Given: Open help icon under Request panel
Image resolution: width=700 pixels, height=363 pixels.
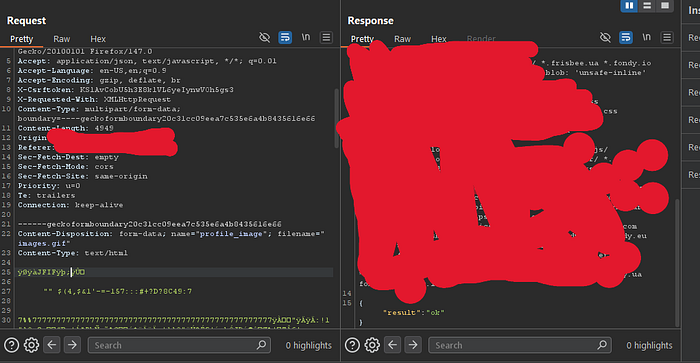Looking at the screenshot, I should click(12, 345).
